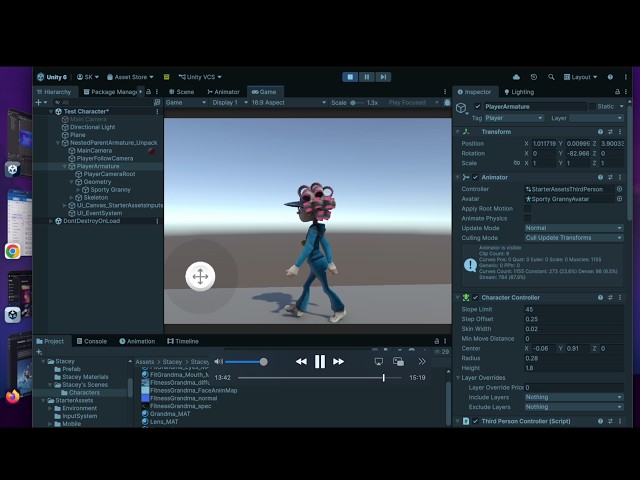This screenshot has width=640, height=480.
Task: Click the Slope Limit field
Action: point(574,309)
